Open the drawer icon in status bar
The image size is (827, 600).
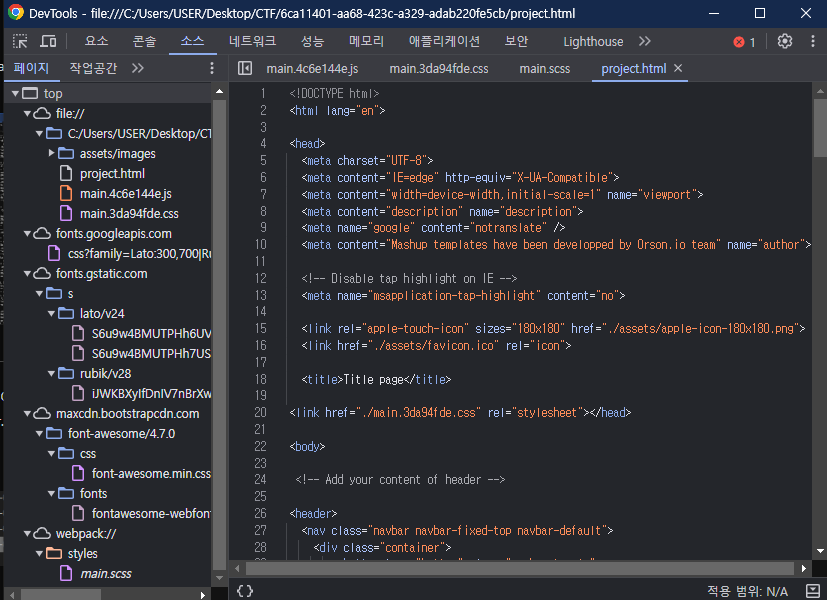[813, 591]
